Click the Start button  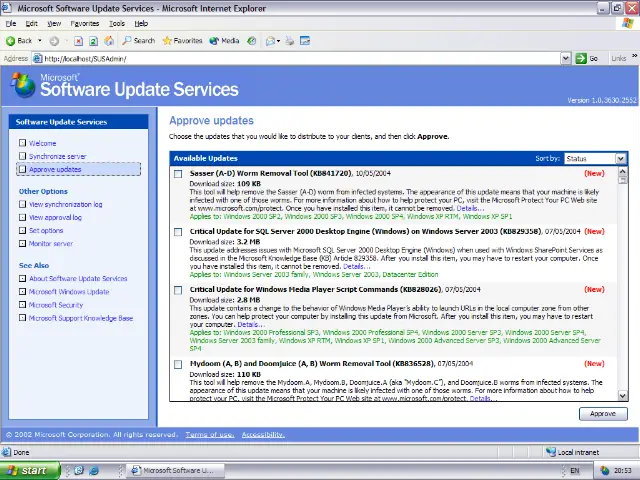point(30,471)
